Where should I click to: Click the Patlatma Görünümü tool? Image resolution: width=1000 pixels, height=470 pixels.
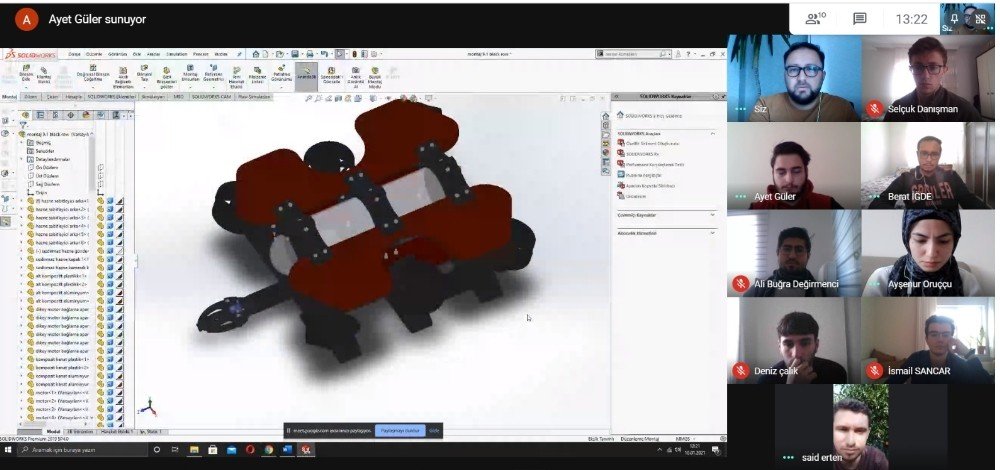pos(281,73)
